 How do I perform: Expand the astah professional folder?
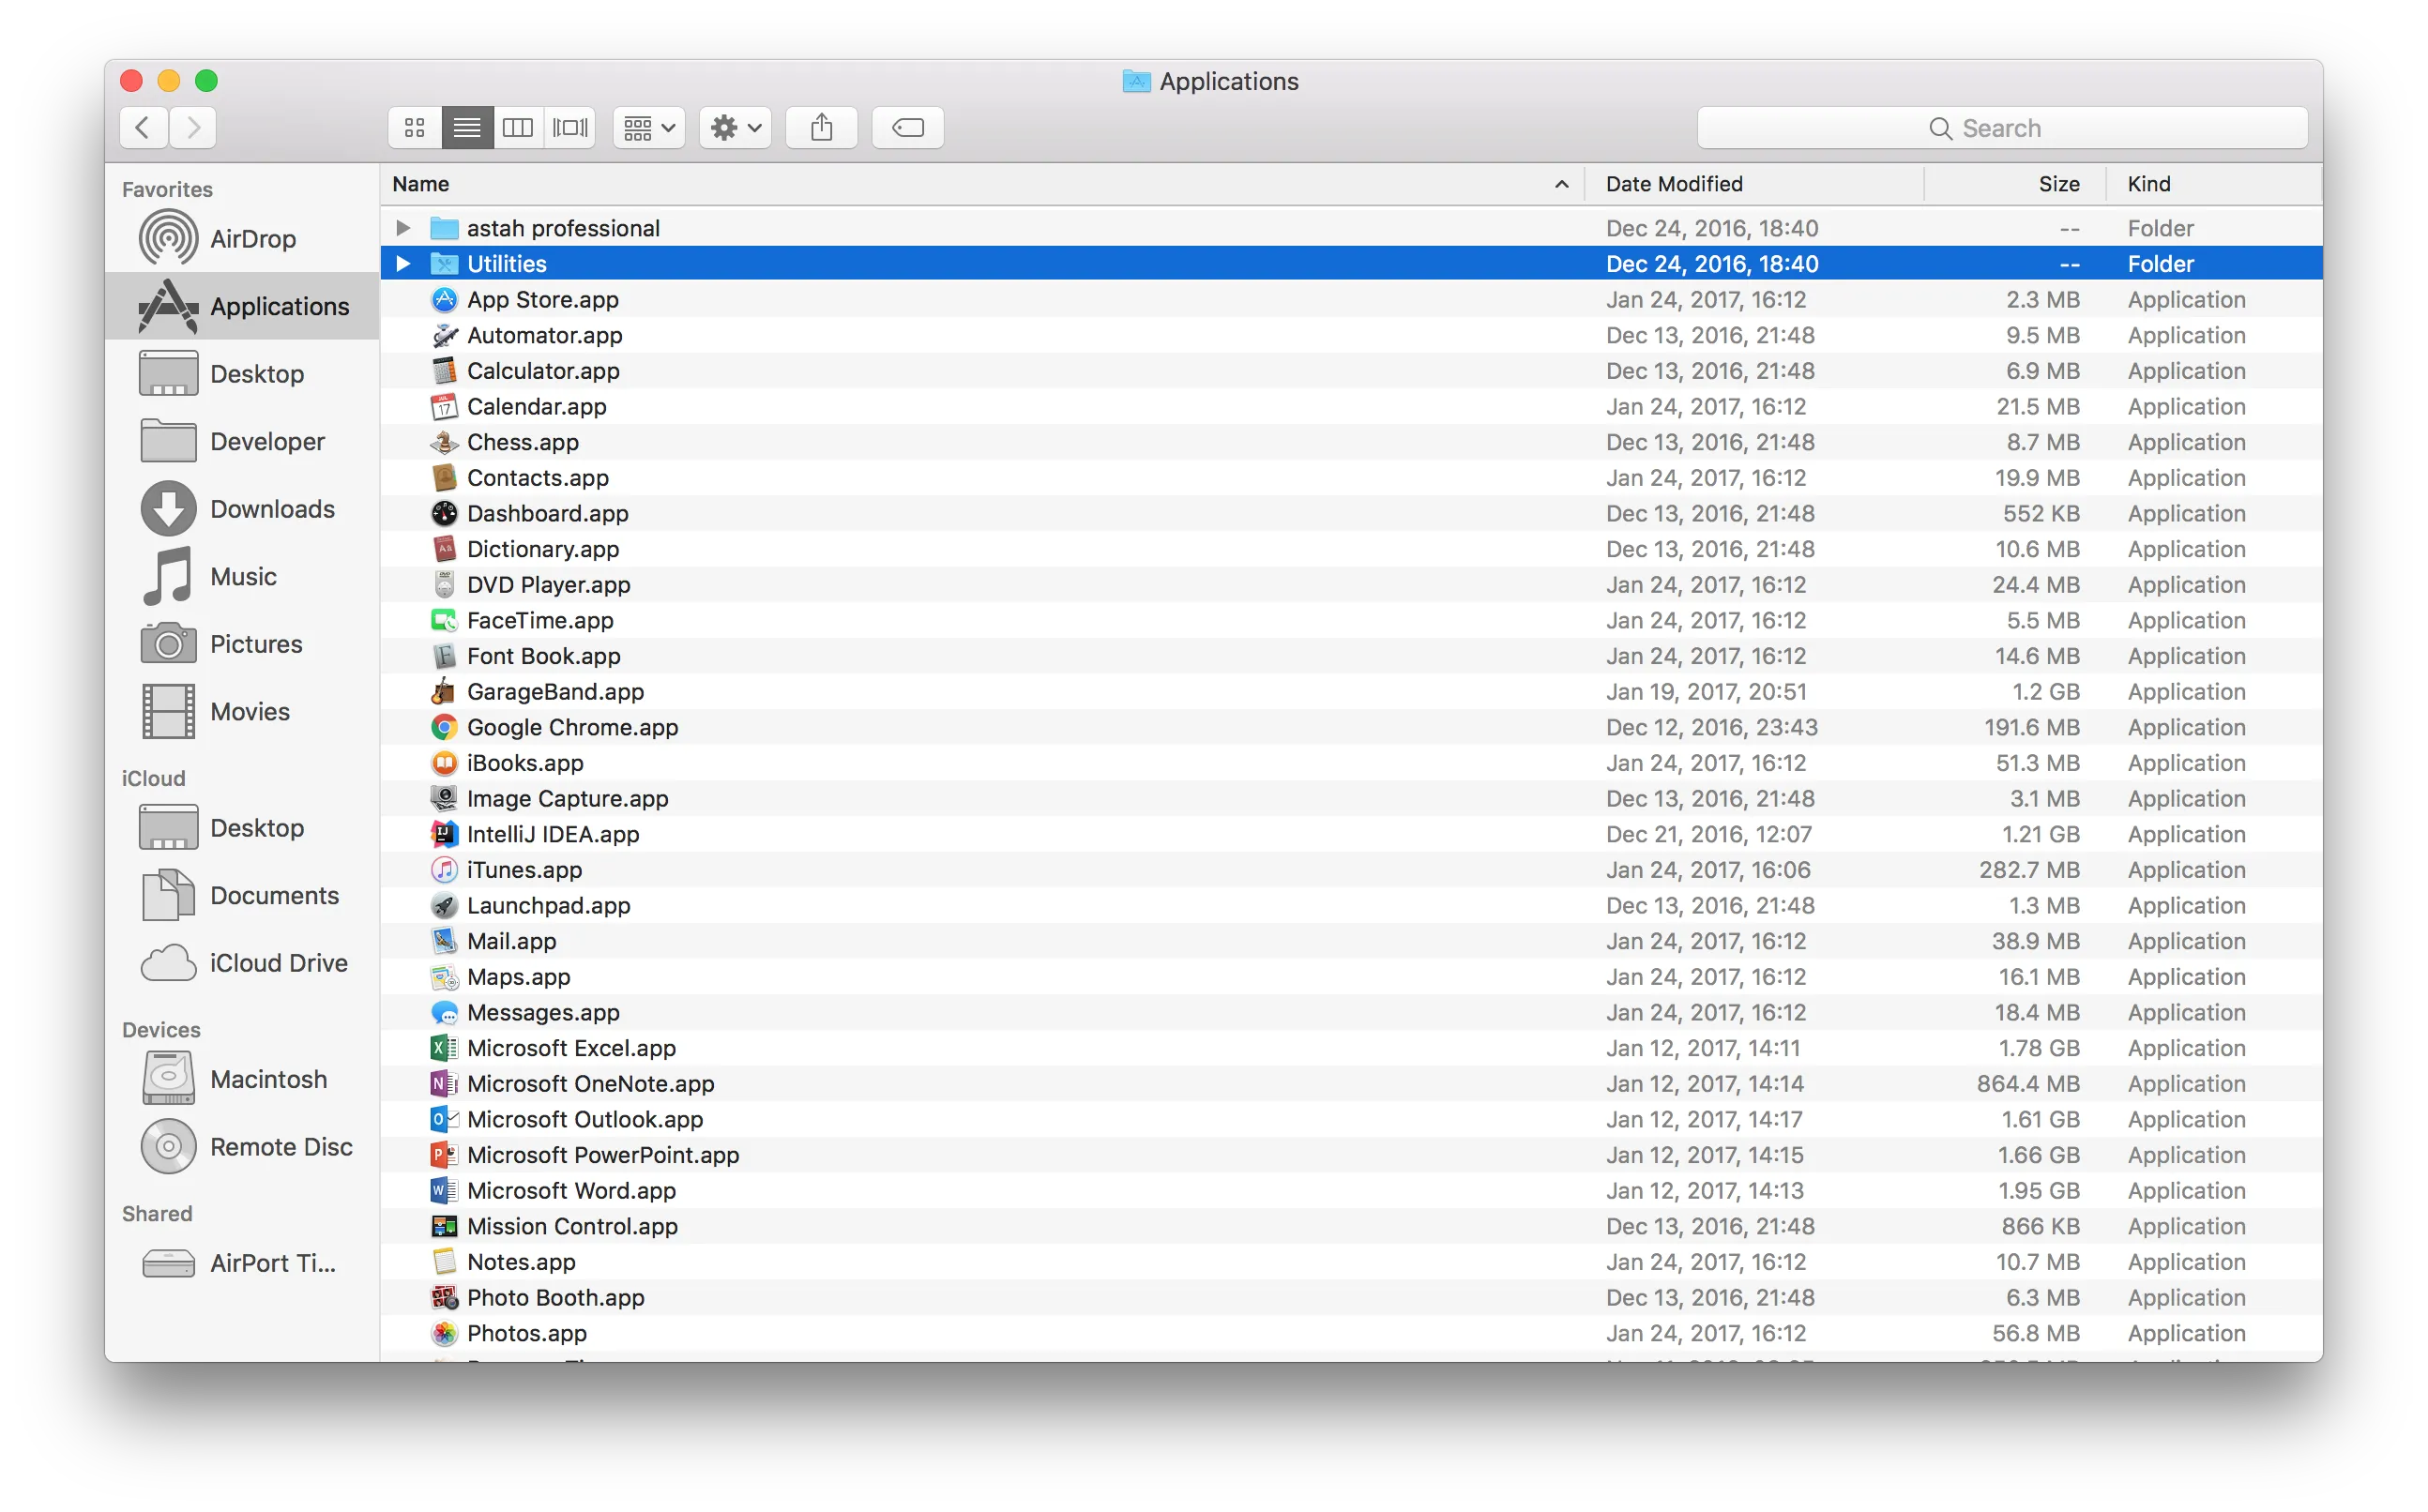tap(403, 228)
